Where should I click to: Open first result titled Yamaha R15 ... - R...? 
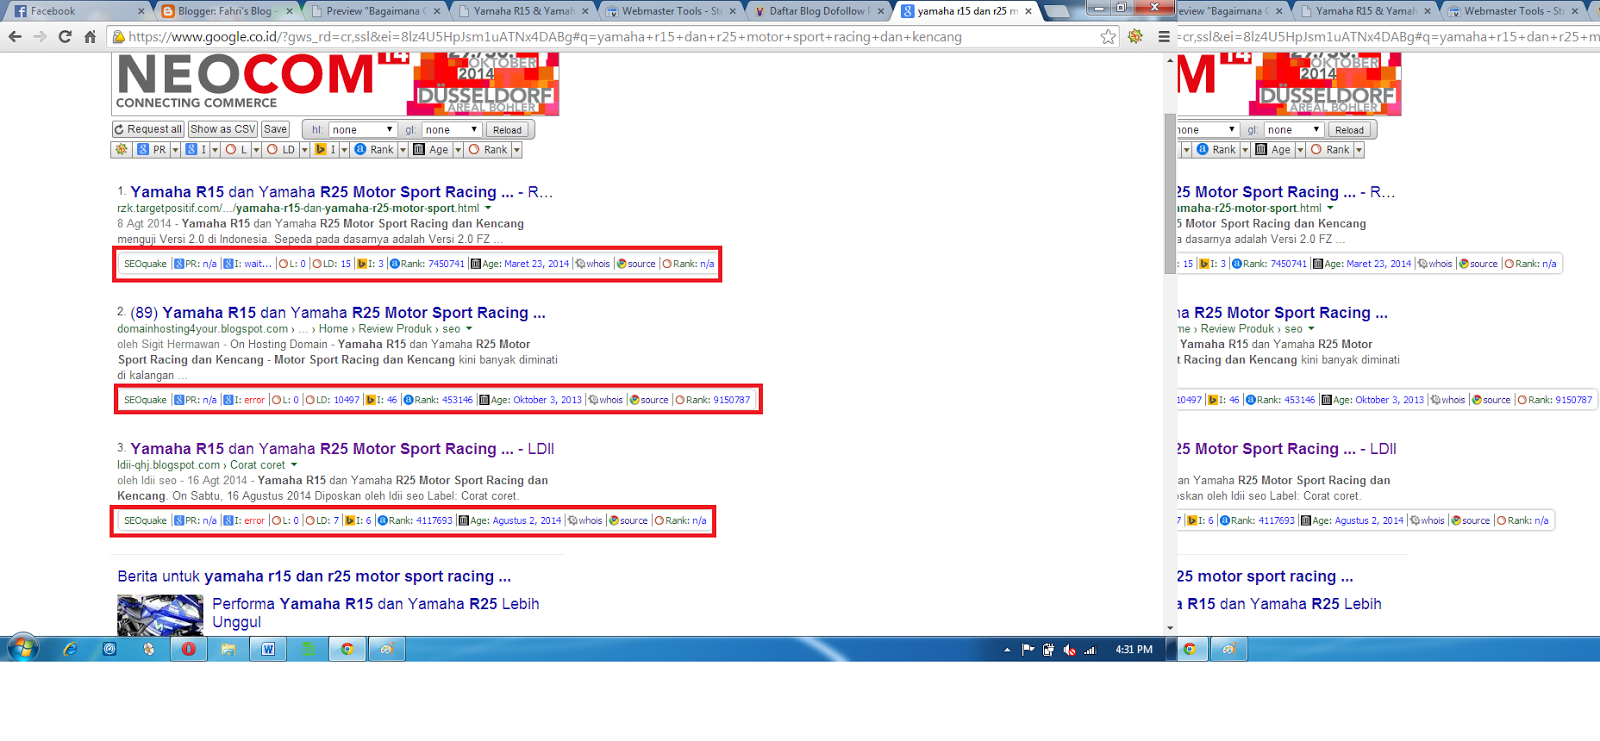click(341, 192)
